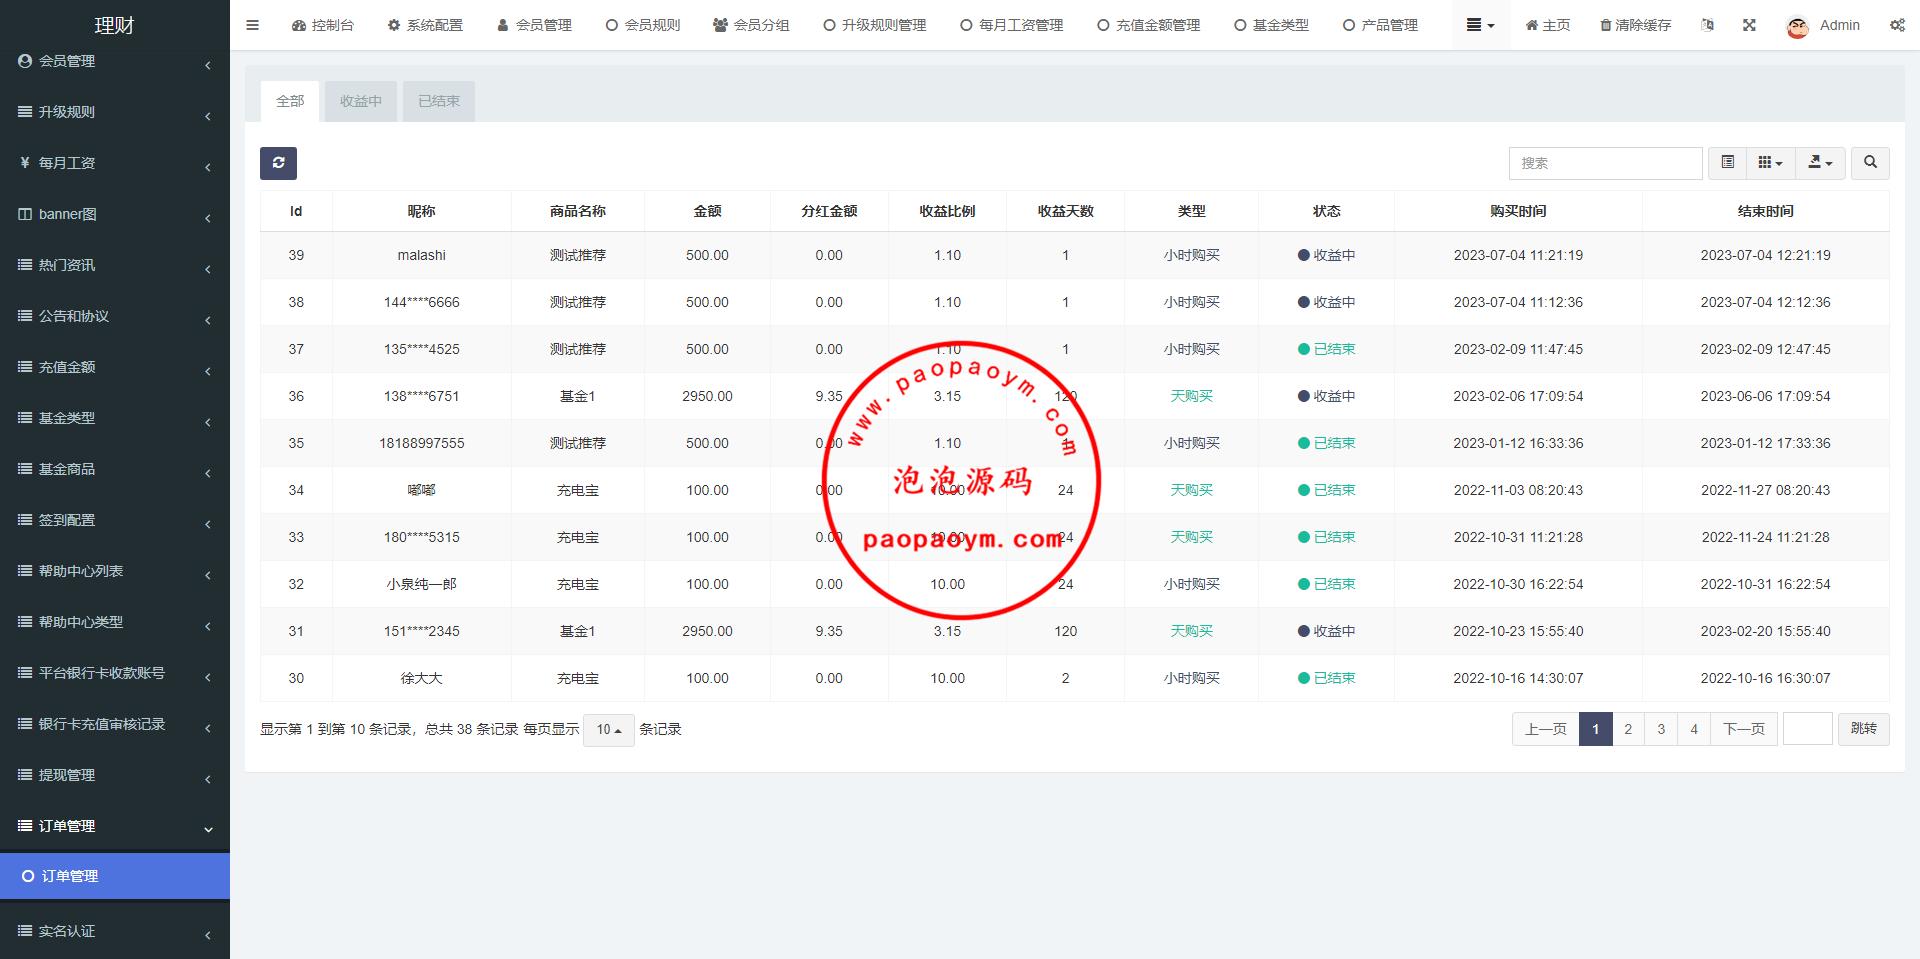Image resolution: width=1920 pixels, height=959 pixels.
Task: Open the columns visibility dropdown
Action: point(1770,163)
